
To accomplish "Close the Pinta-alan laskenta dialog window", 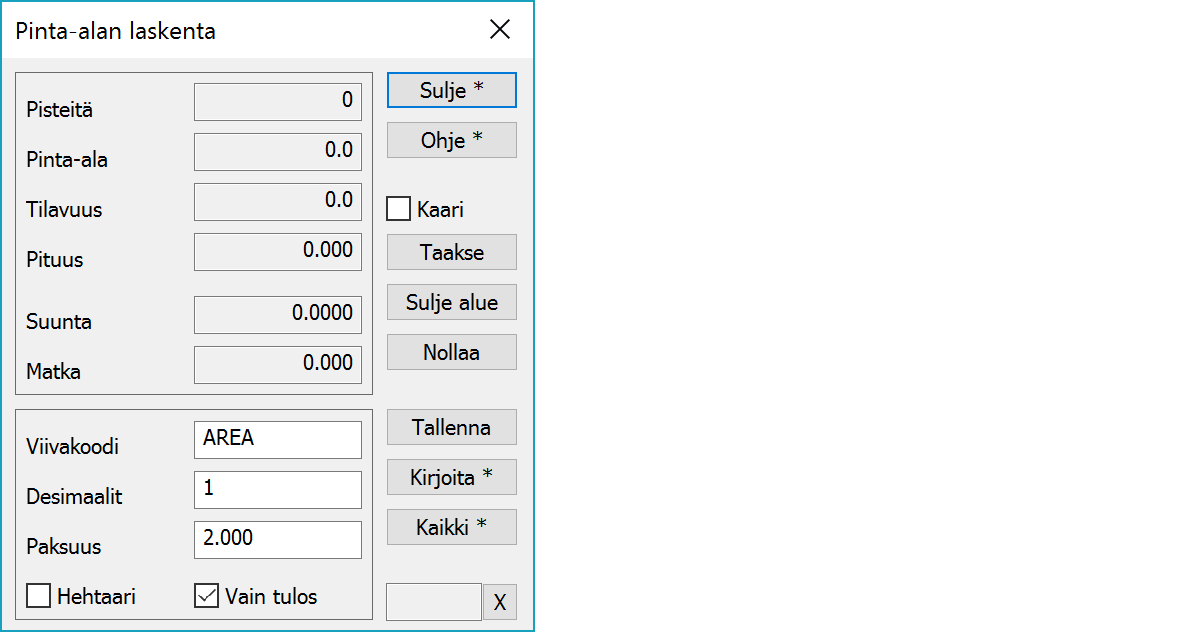I will pyautogui.click(x=500, y=30).
